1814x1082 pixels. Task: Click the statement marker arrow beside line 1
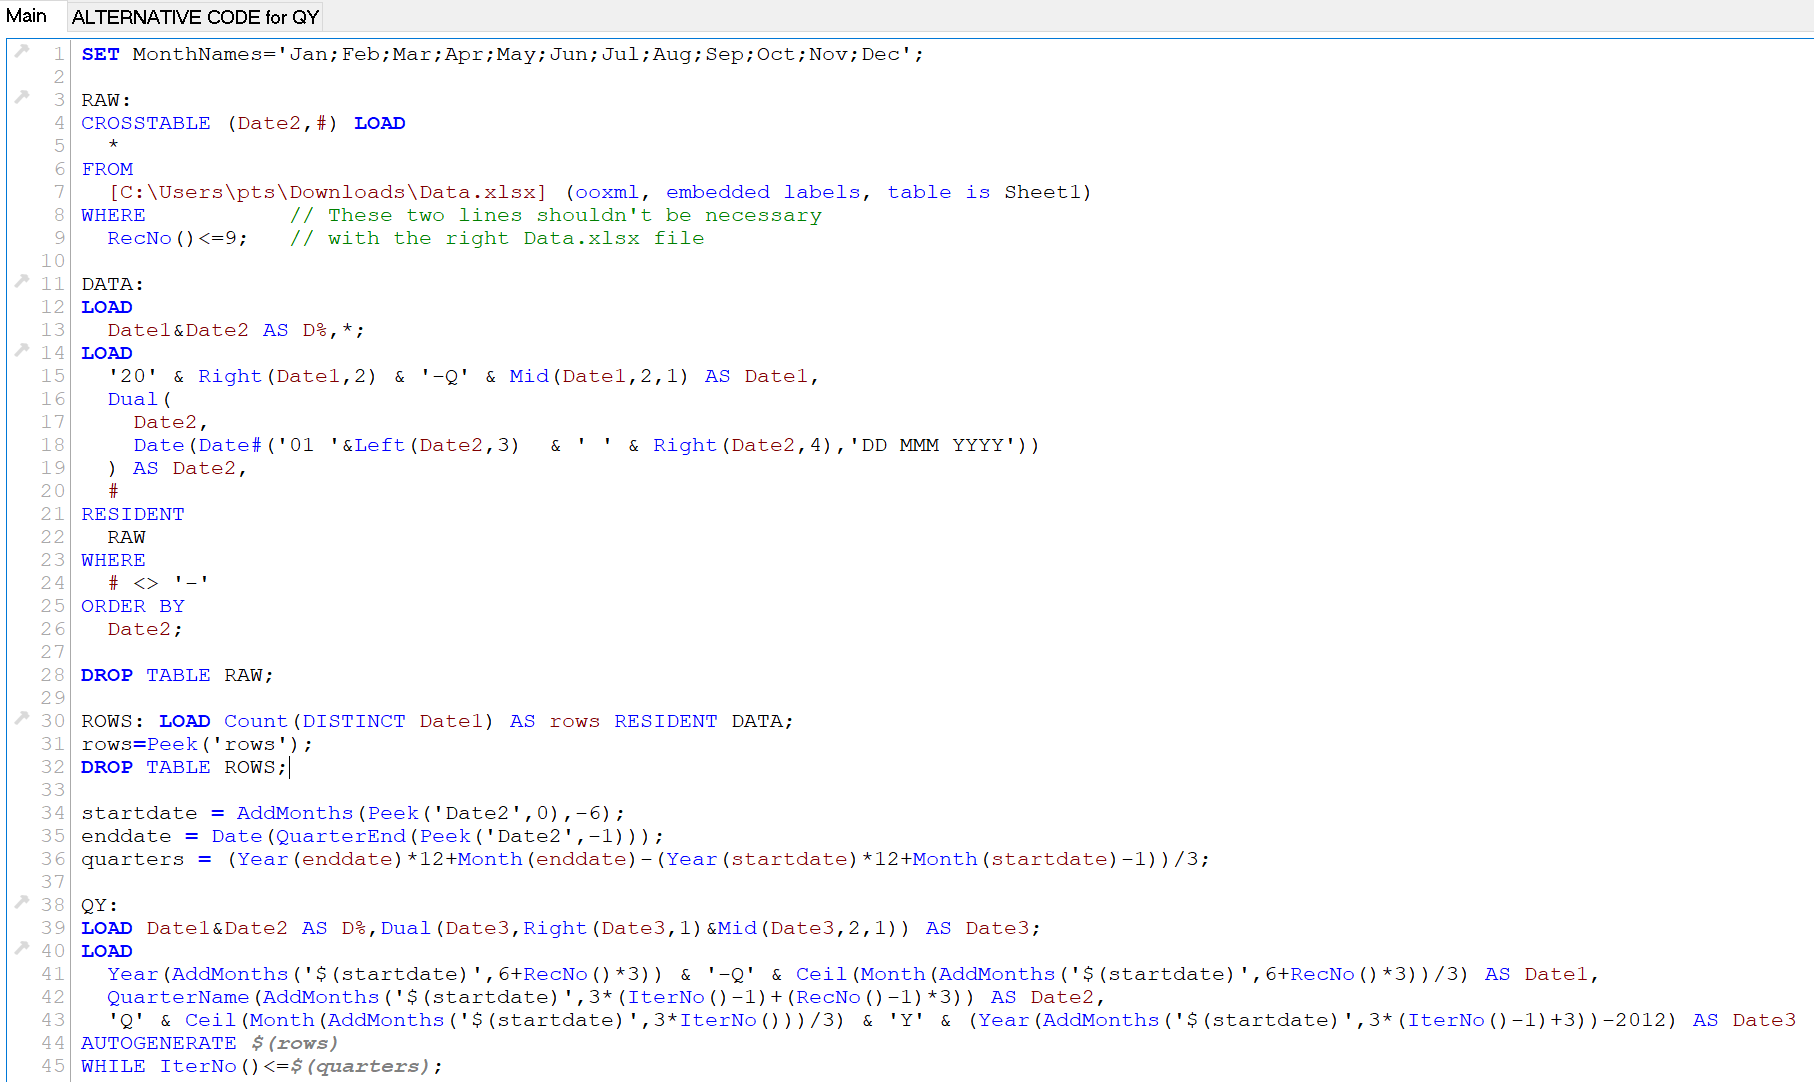(22, 50)
